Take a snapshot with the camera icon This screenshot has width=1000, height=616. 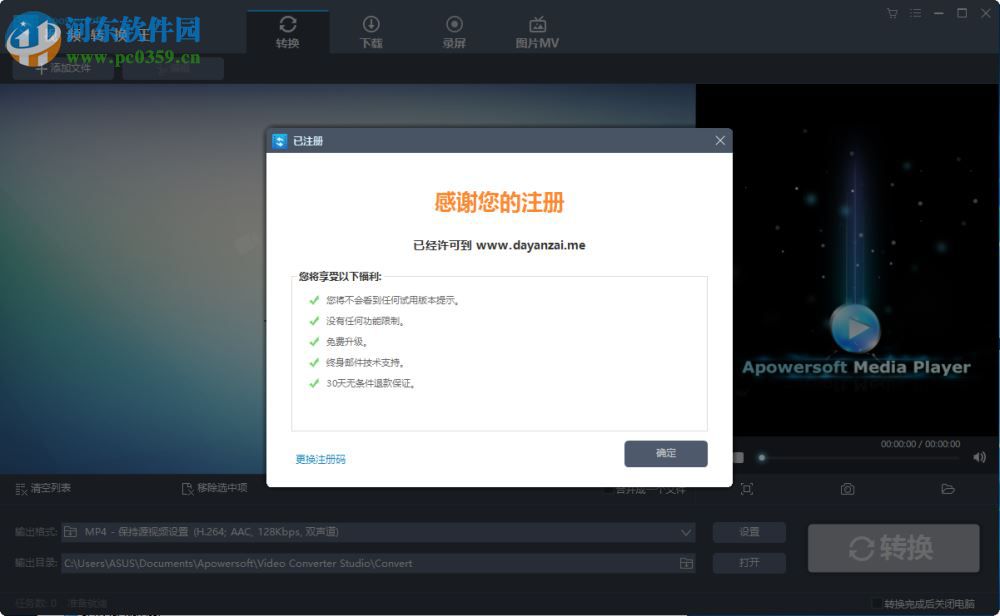pyautogui.click(x=847, y=489)
